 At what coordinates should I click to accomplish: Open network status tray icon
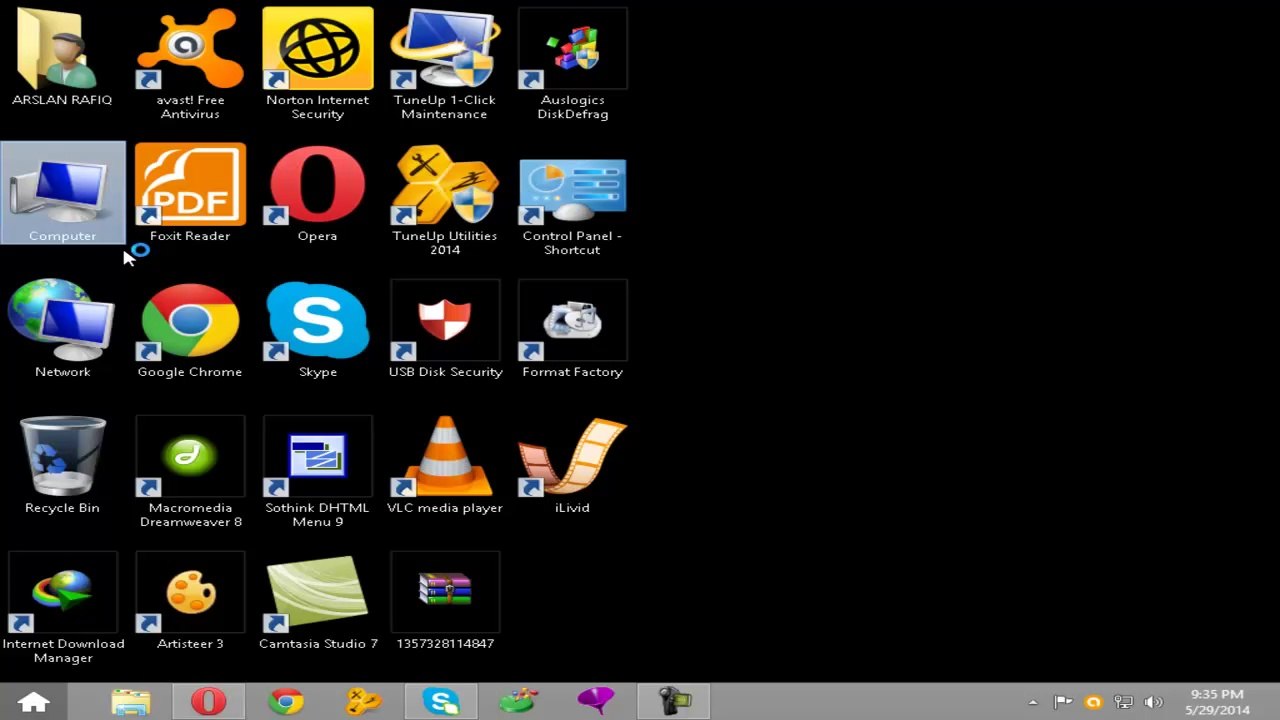(1123, 702)
